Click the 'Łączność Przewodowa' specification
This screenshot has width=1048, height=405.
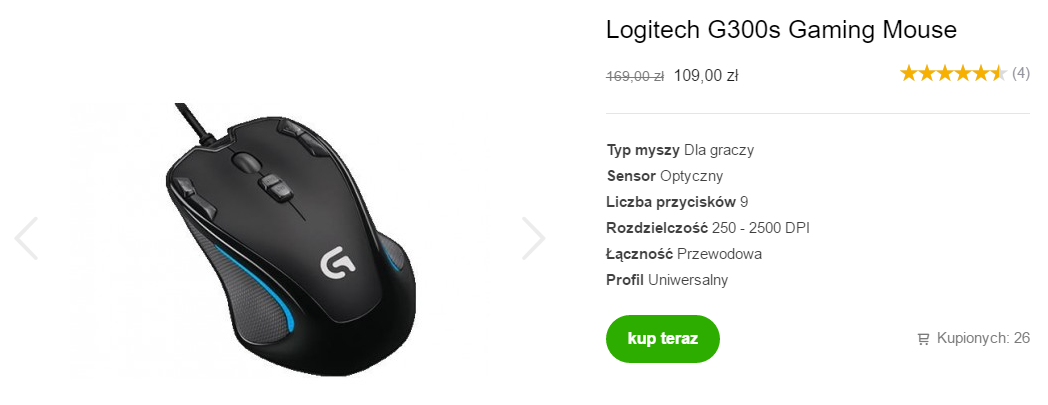point(684,254)
